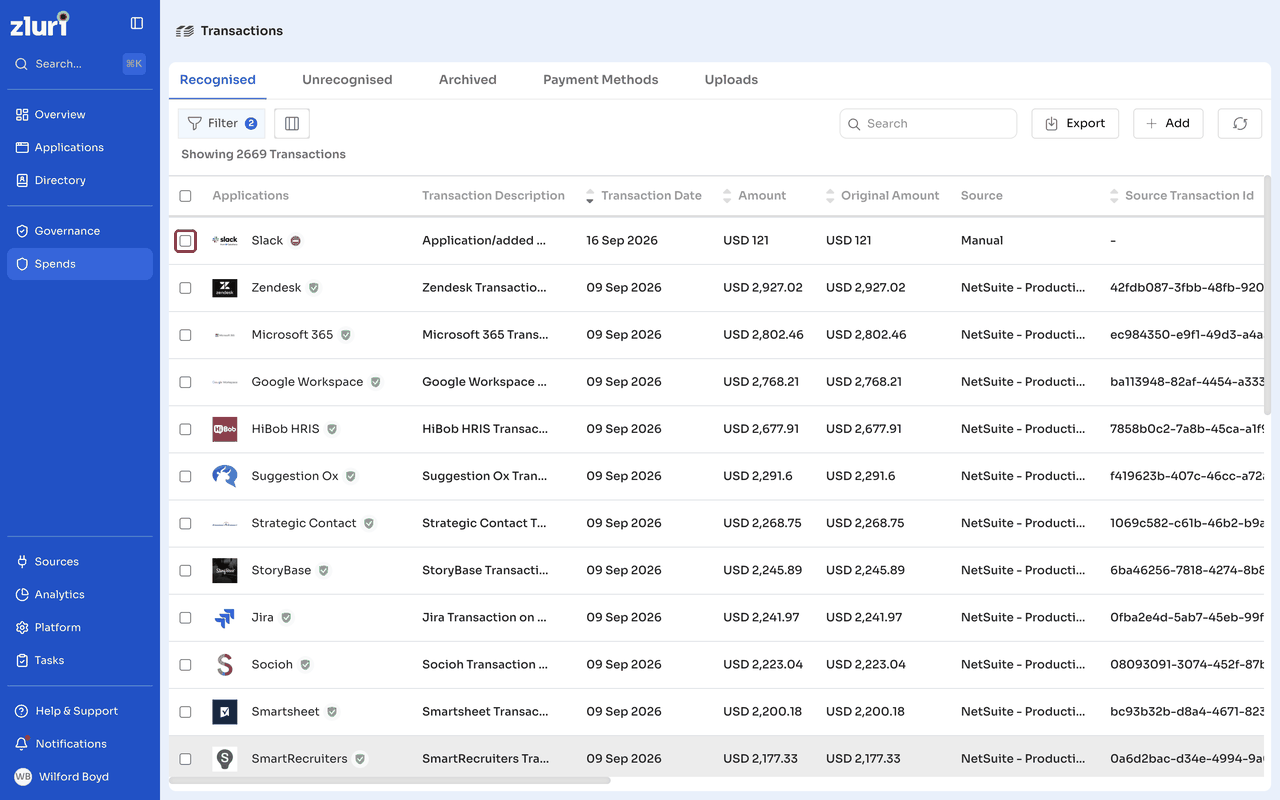Image resolution: width=1280 pixels, height=800 pixels.
Task: Click the Smartsheet app logo
Action: pos(225,712)
